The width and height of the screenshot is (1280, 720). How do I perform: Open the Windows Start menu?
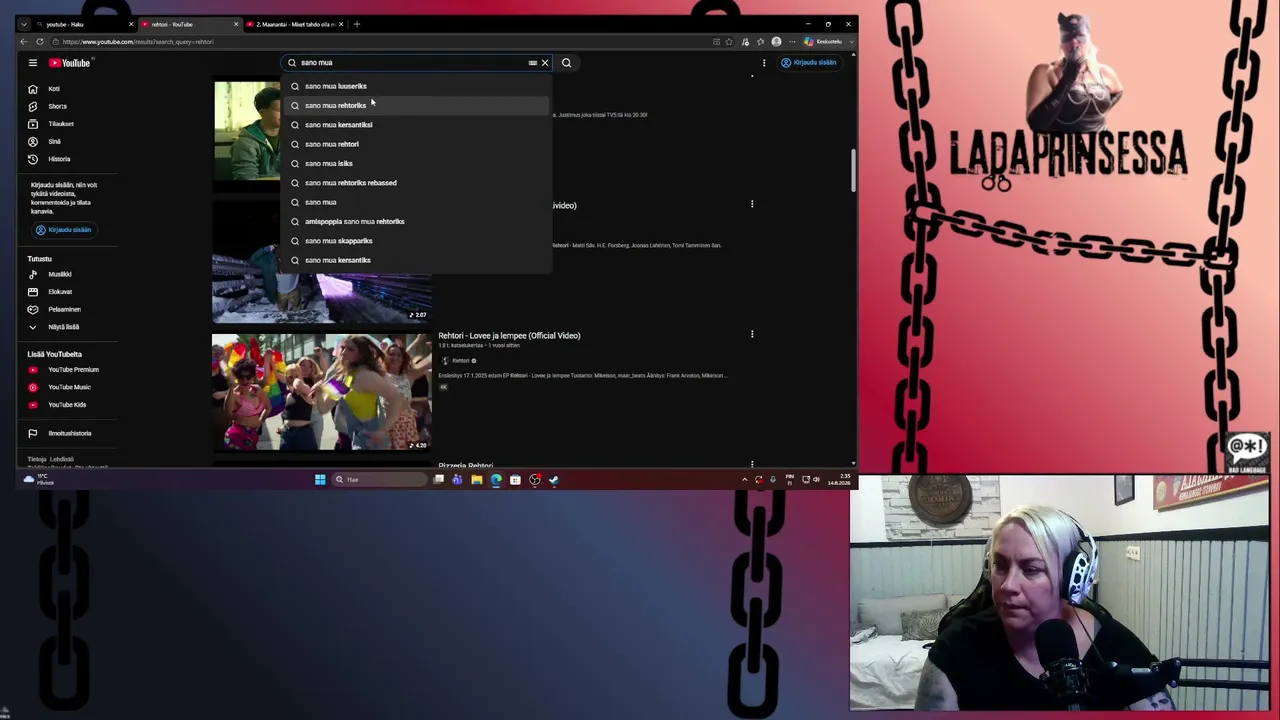pos(320,480)
